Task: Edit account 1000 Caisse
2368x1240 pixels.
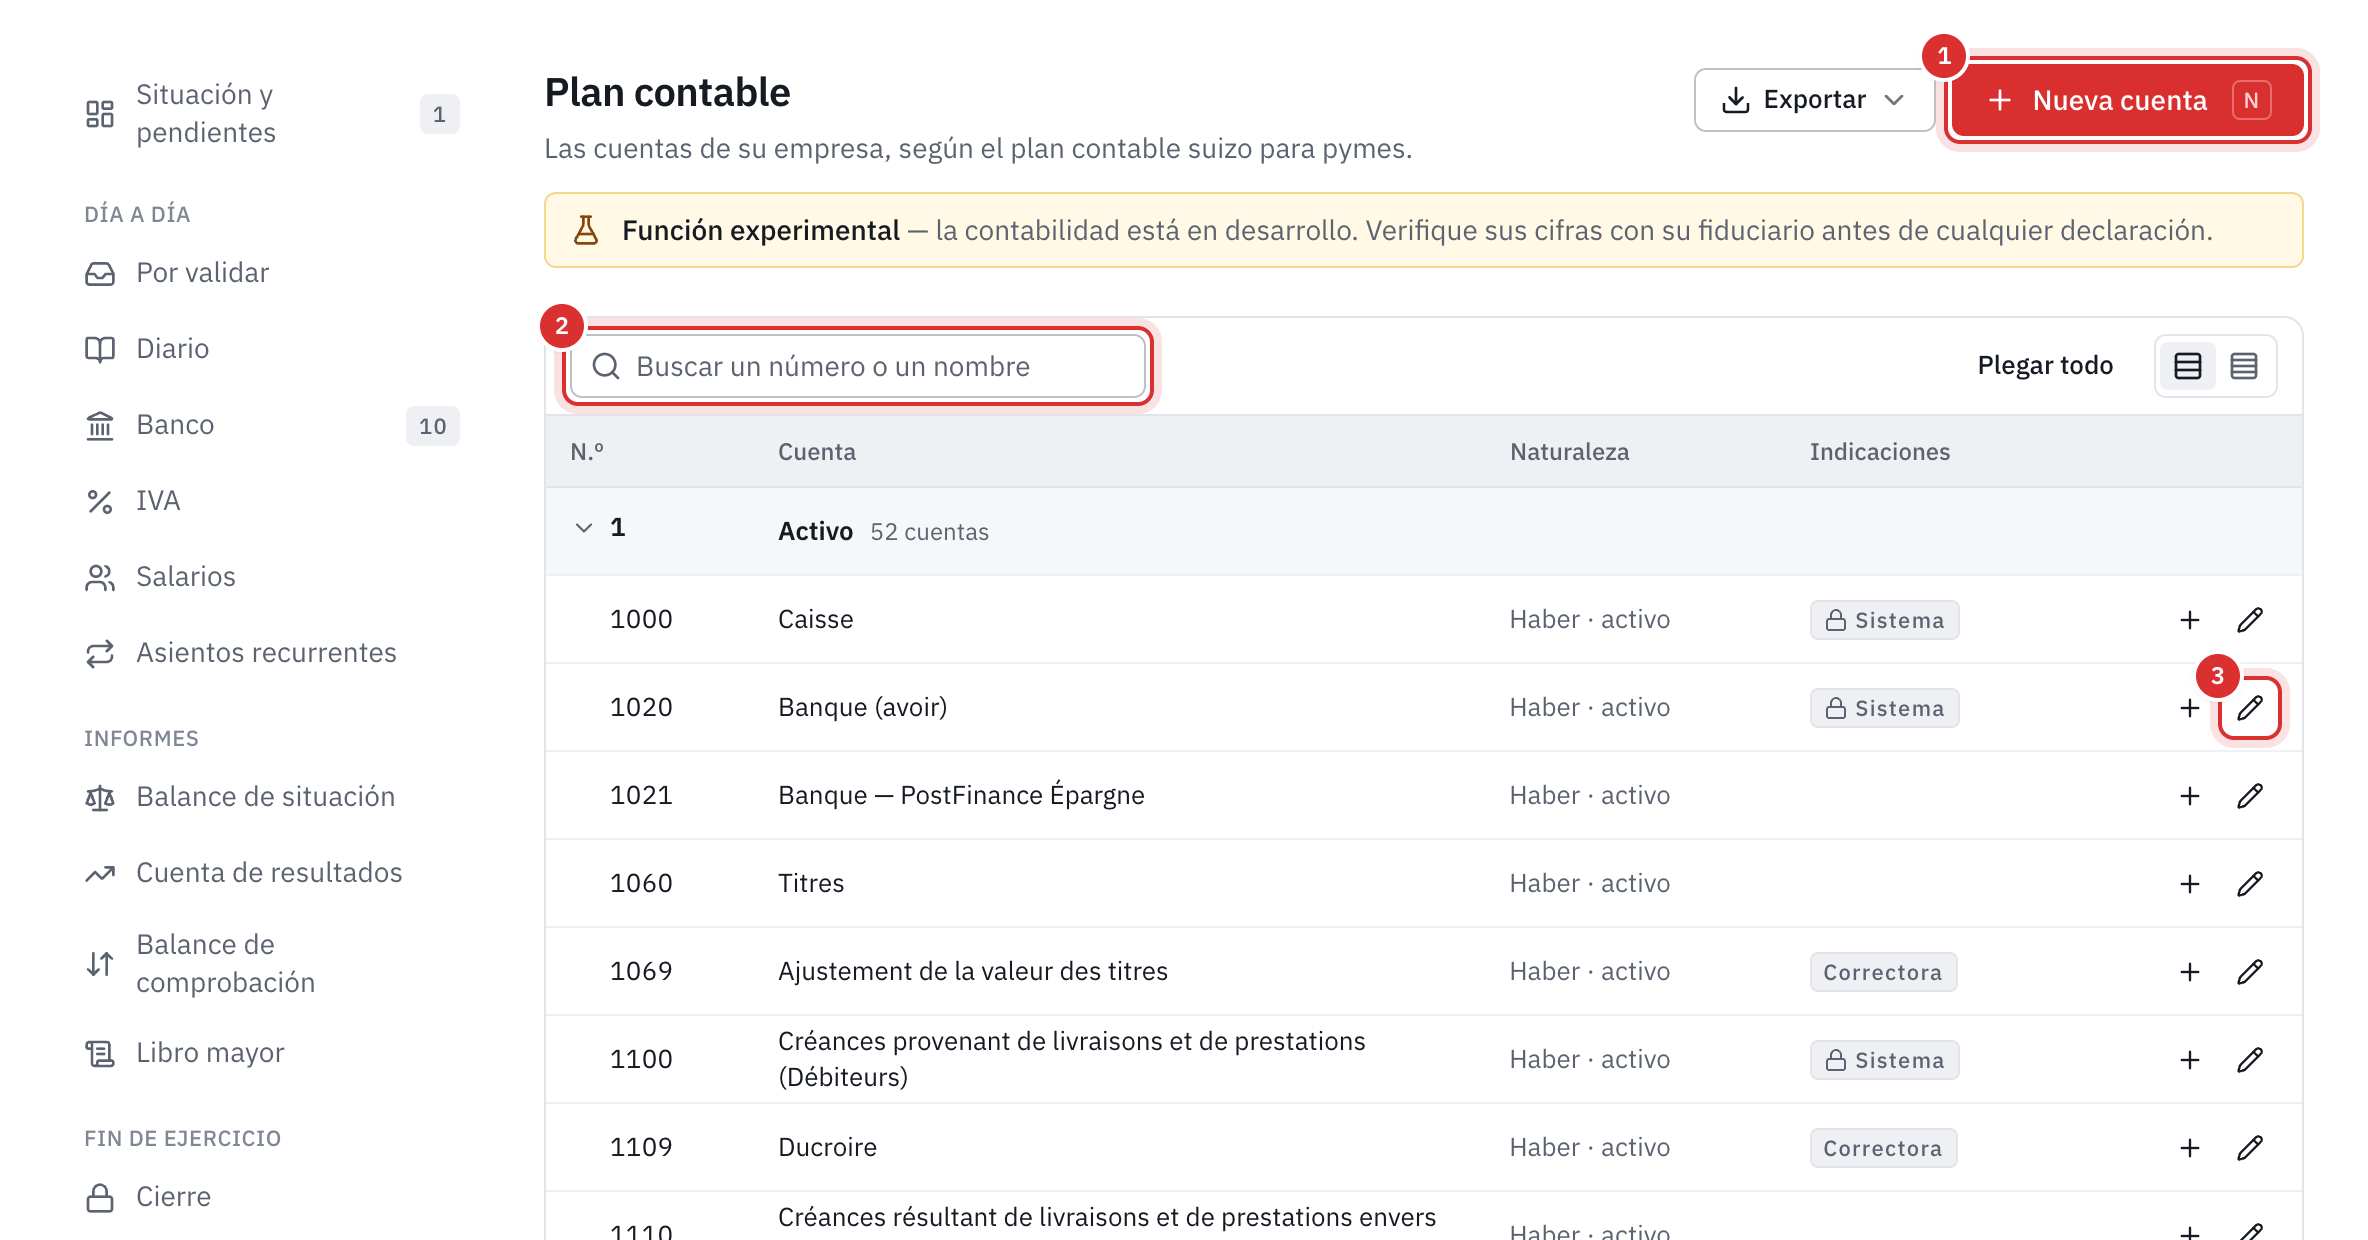Action: [2250, 620]
